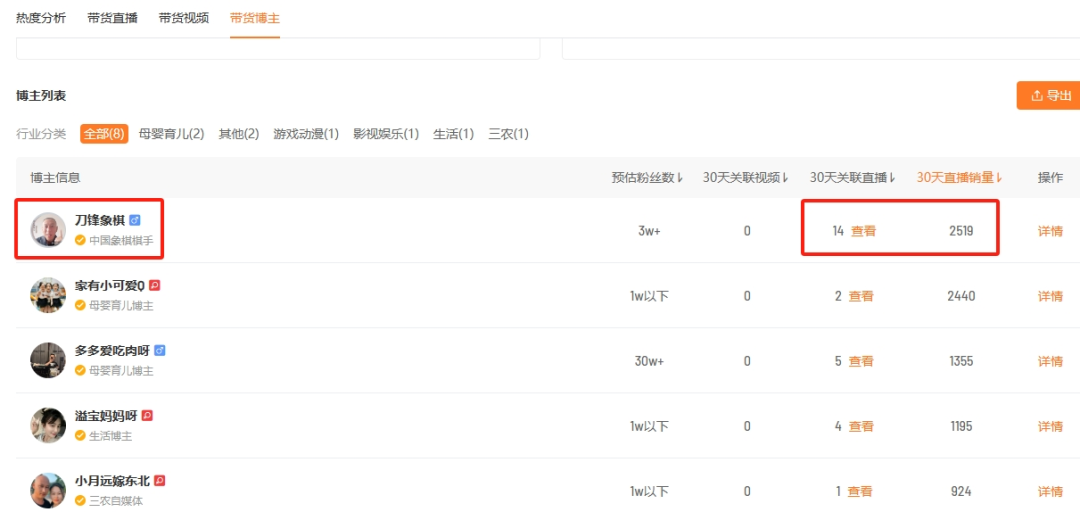The width and height of the screenshot is (1080, 512).
Task: Click the female icon next to 小月远嫁东北
Action: tap(160, 481)
